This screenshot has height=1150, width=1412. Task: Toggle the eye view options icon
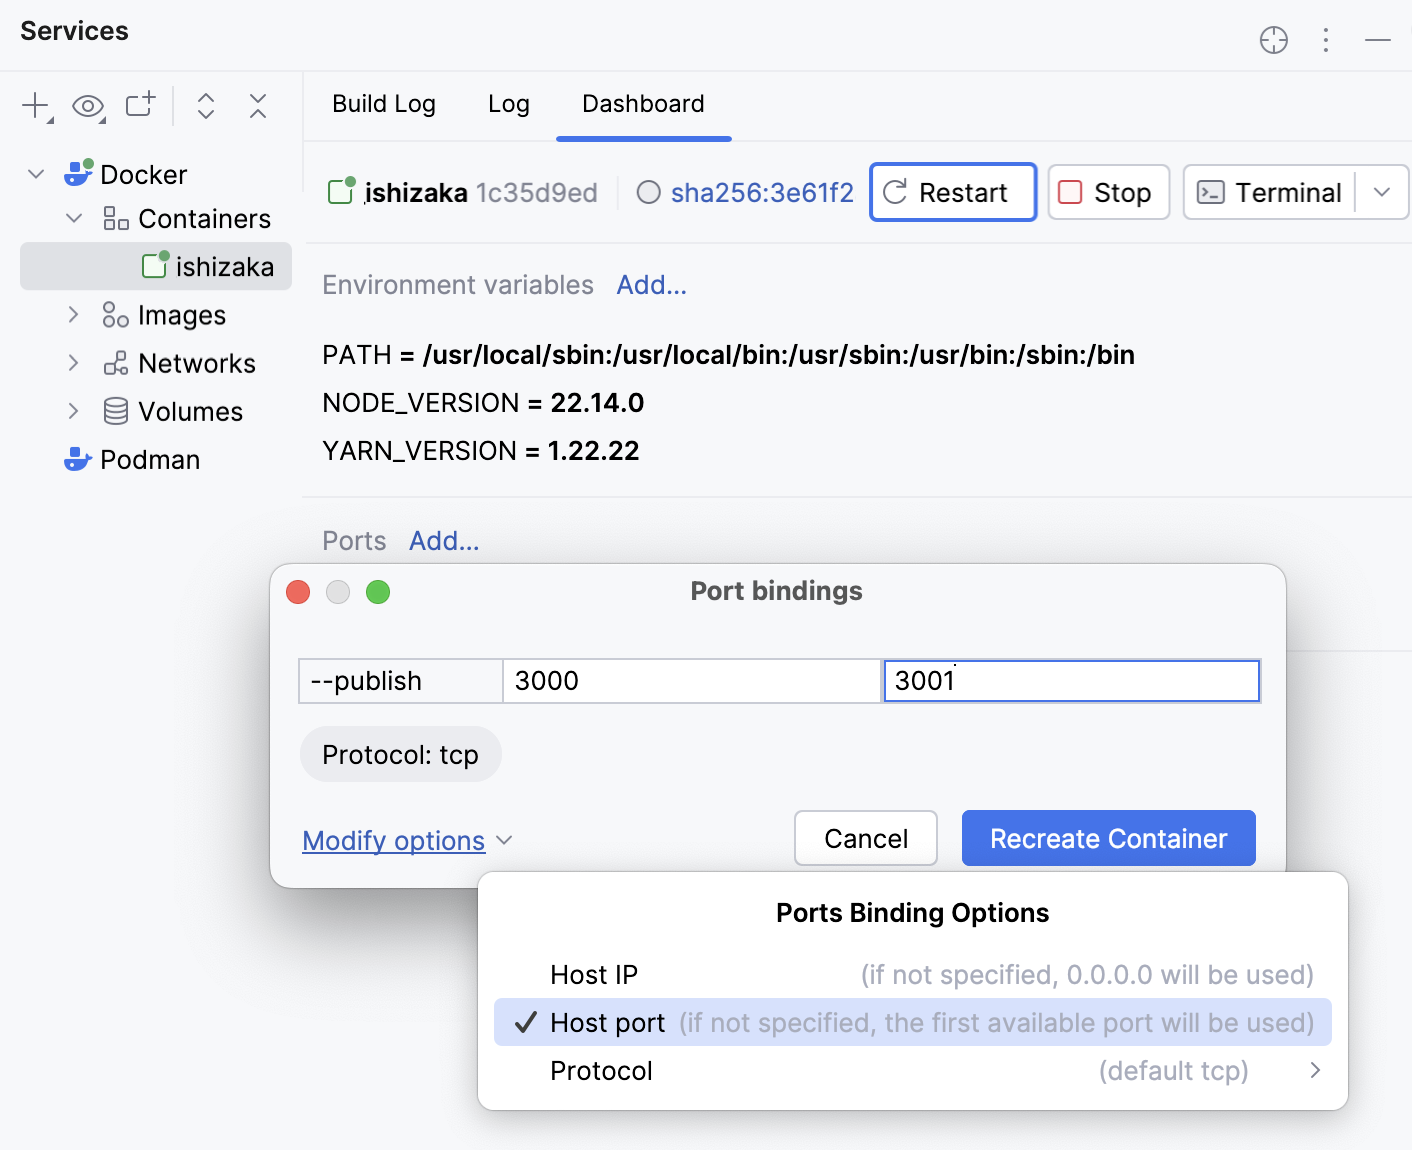(x=88, y=106)
